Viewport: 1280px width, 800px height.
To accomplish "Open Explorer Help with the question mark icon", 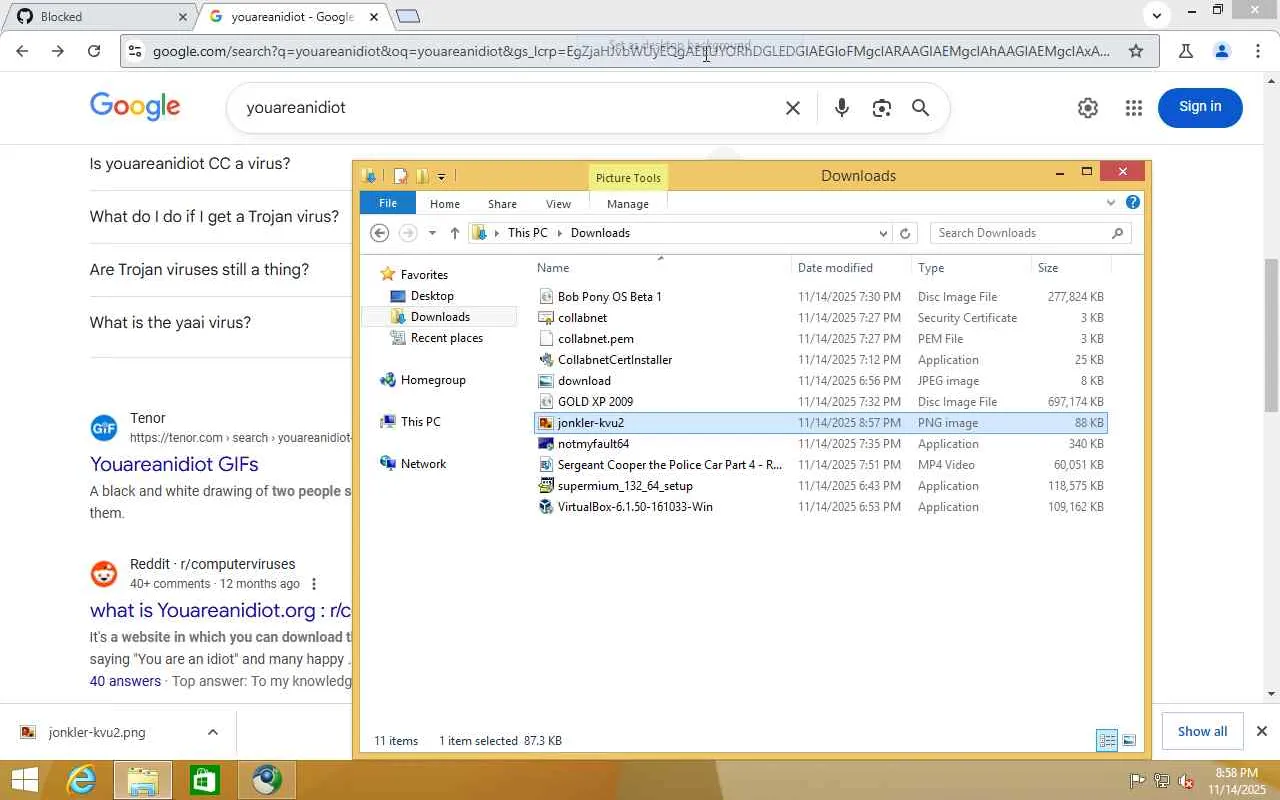I will click(x=1132, y=203).
